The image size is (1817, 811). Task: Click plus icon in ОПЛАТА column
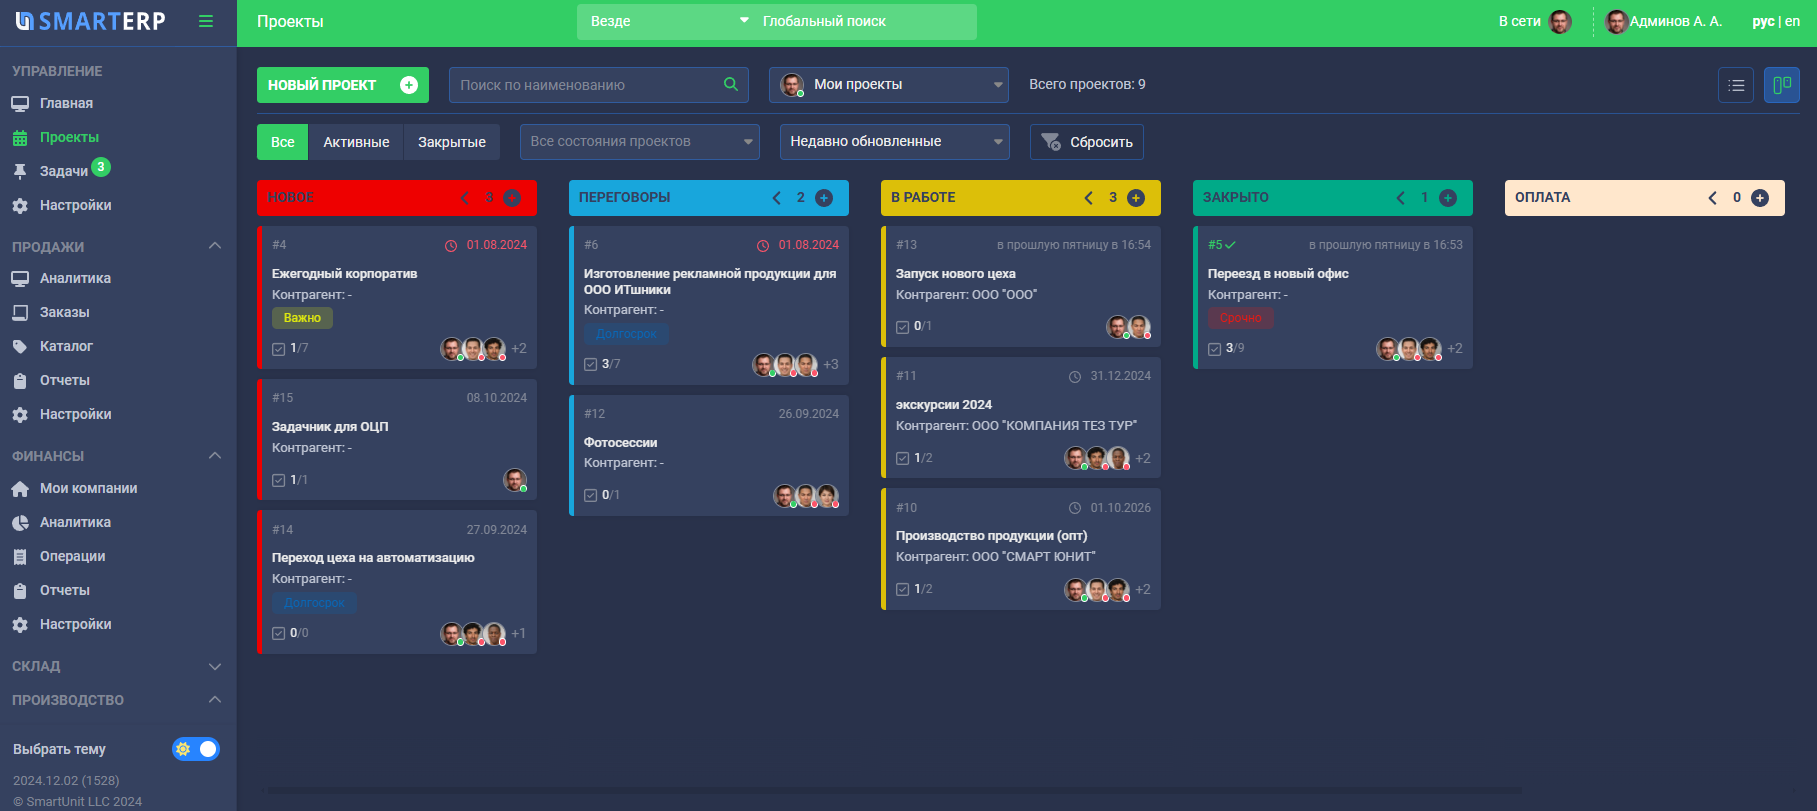pos(1760,198)
